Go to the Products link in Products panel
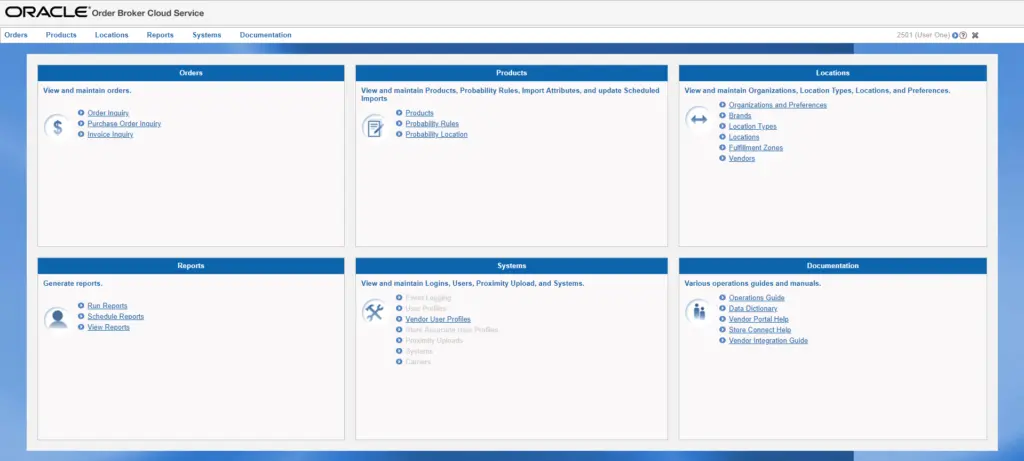The image size is (1024, 461). [419, 113]
